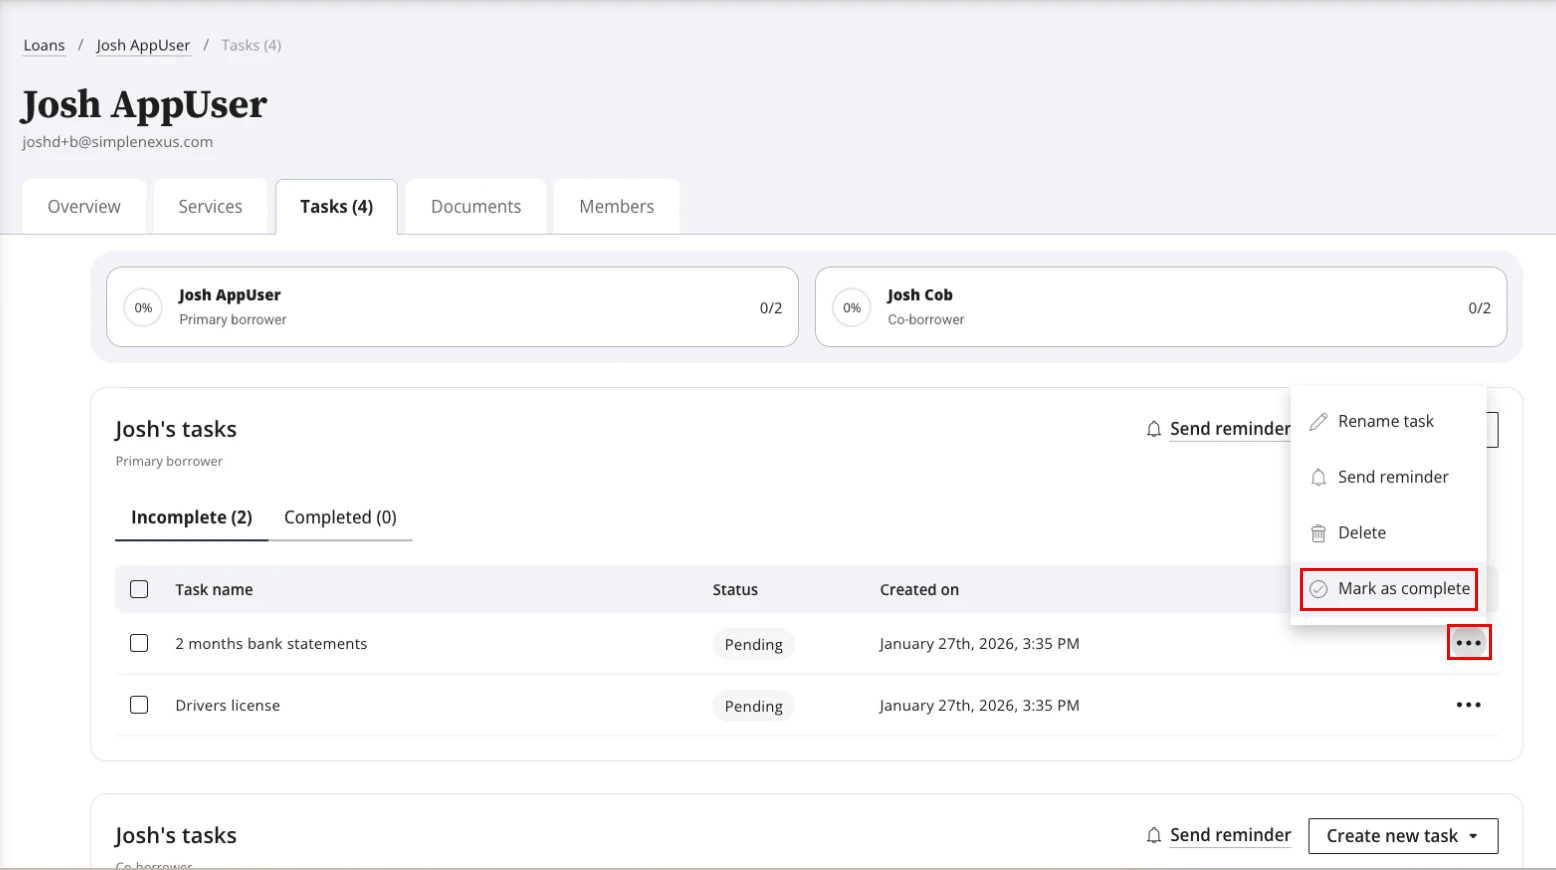Viewport: 1556px width, 870px height.
Task: Click bell icon in co-borrower tasks section
Action: (1154, 835)
